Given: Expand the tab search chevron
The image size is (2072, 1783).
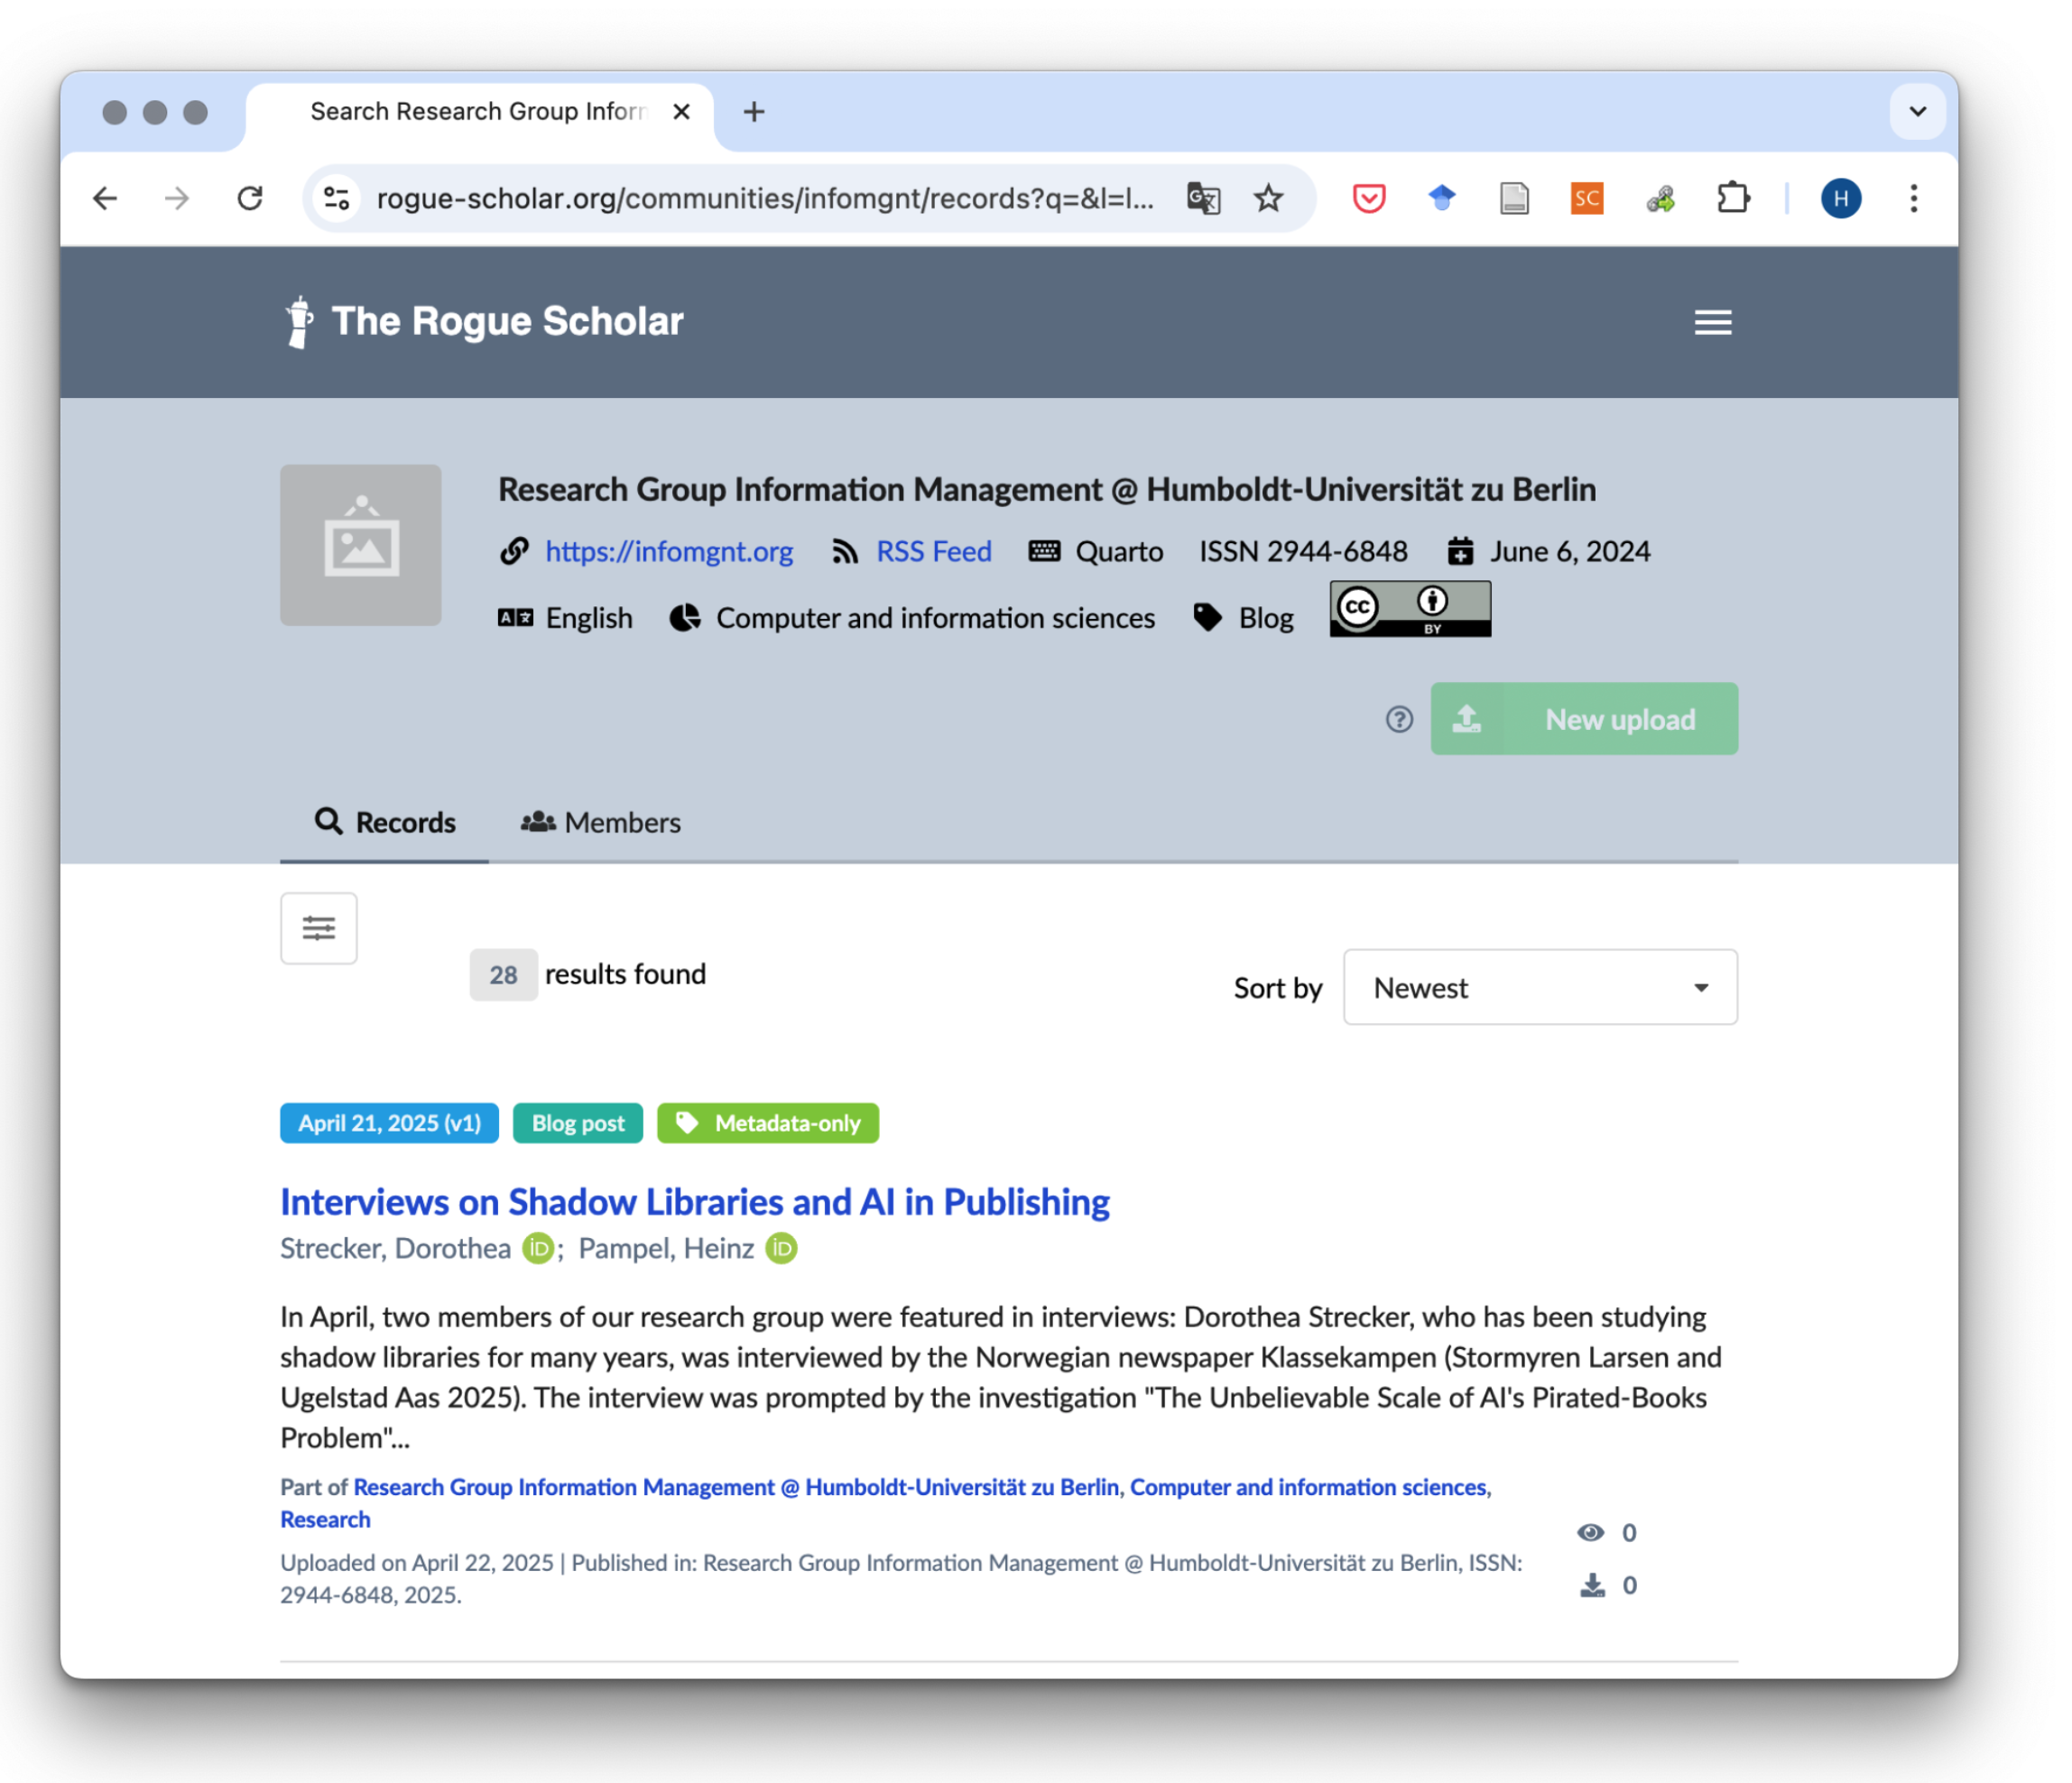Looking at the screenshot, I should tap(1917, 111).
